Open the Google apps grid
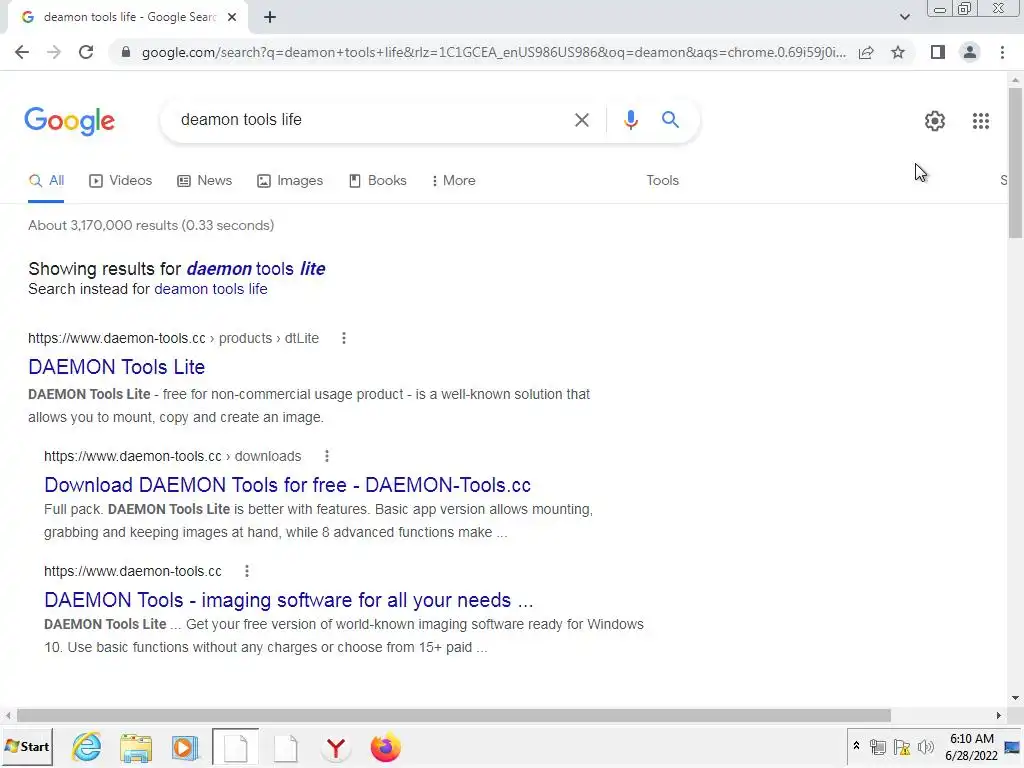1024x768 pixels. 981,121
